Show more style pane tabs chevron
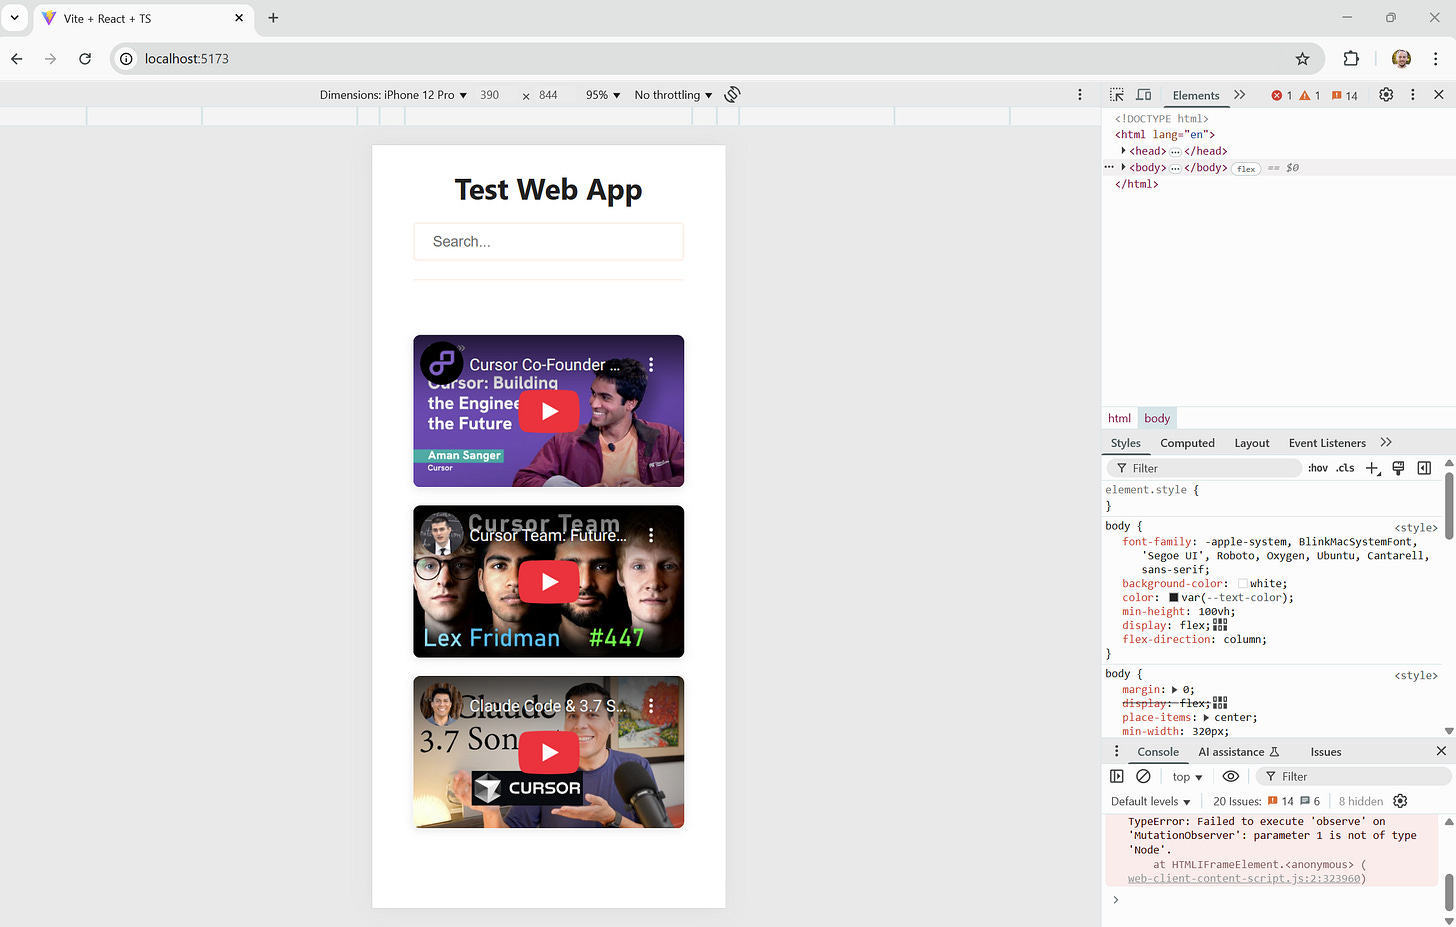Viewport: 1456px width, 927px height. click(1386, 443)
